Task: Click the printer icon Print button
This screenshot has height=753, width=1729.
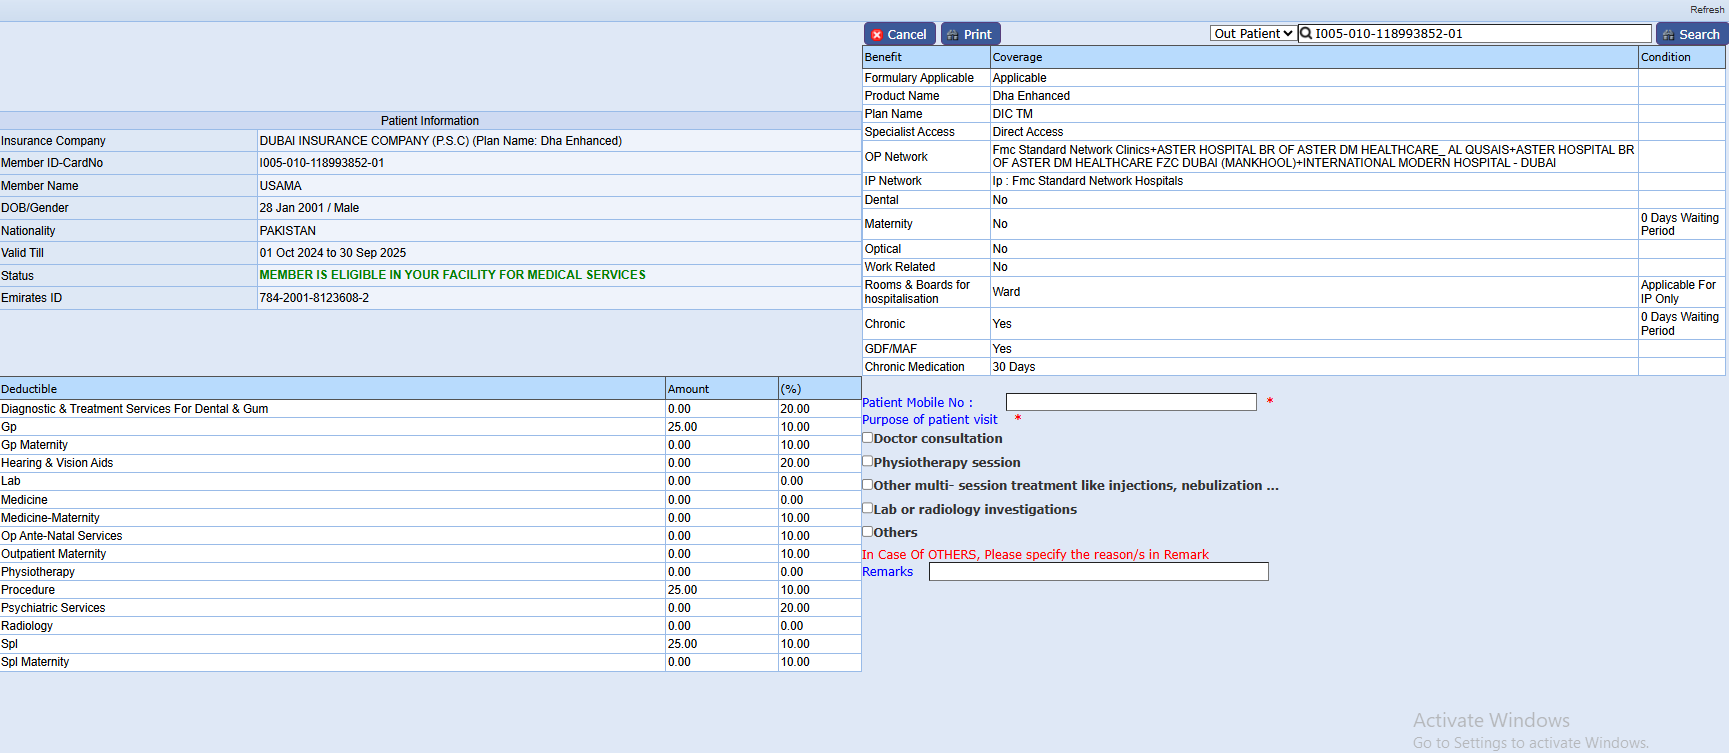Action: tap(970, 34)
